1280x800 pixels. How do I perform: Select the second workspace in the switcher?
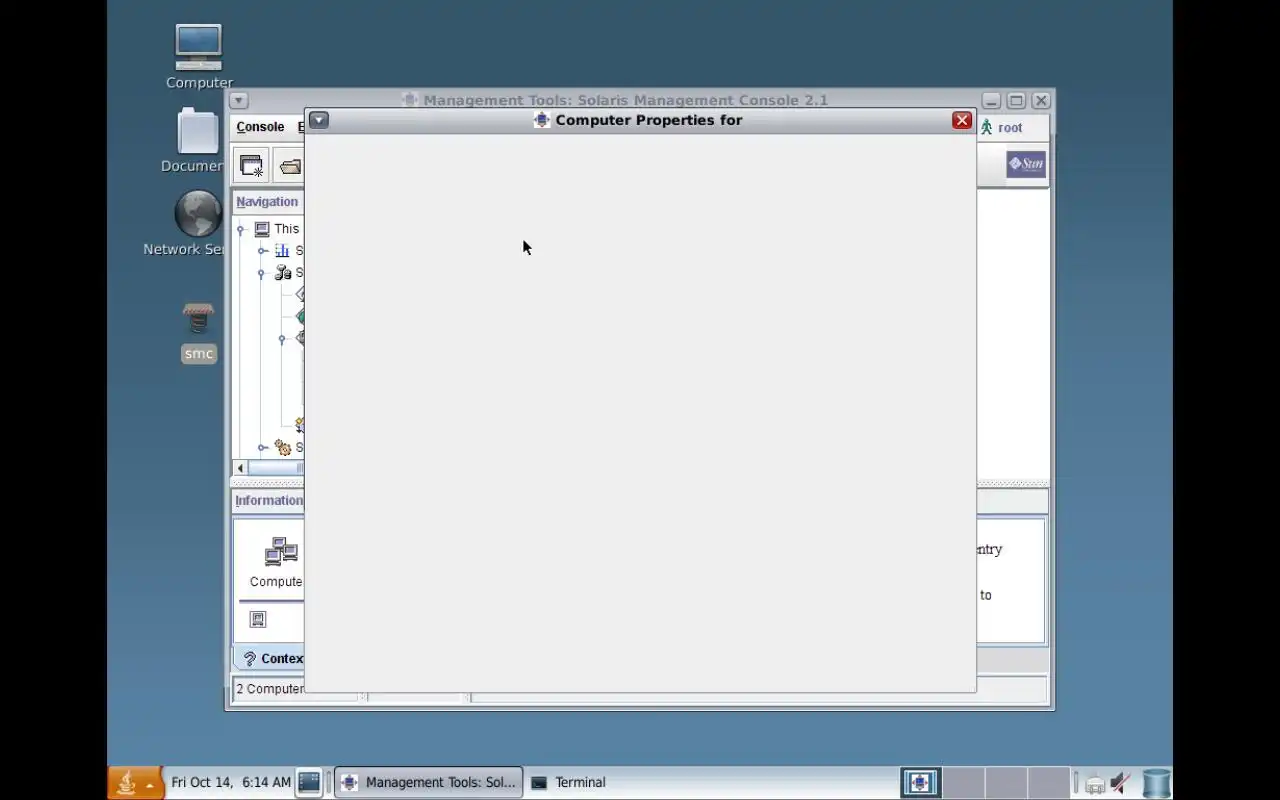coord(964,783)
